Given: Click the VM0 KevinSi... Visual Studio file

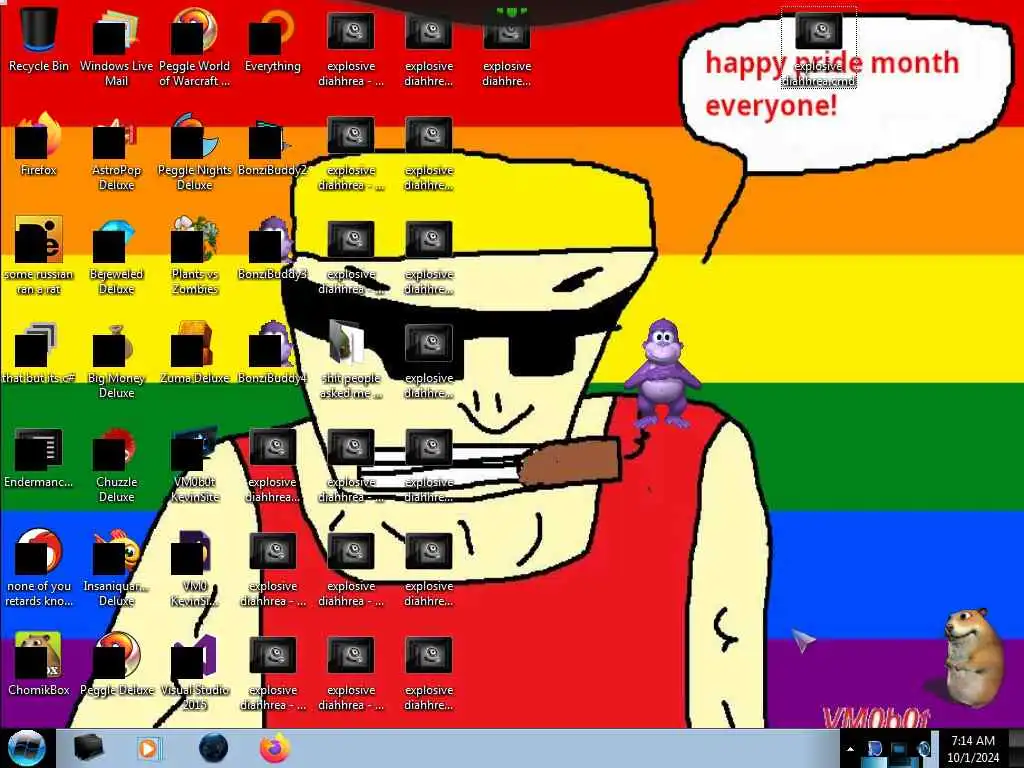Looking at the screenshot, I should click(194, 568).
